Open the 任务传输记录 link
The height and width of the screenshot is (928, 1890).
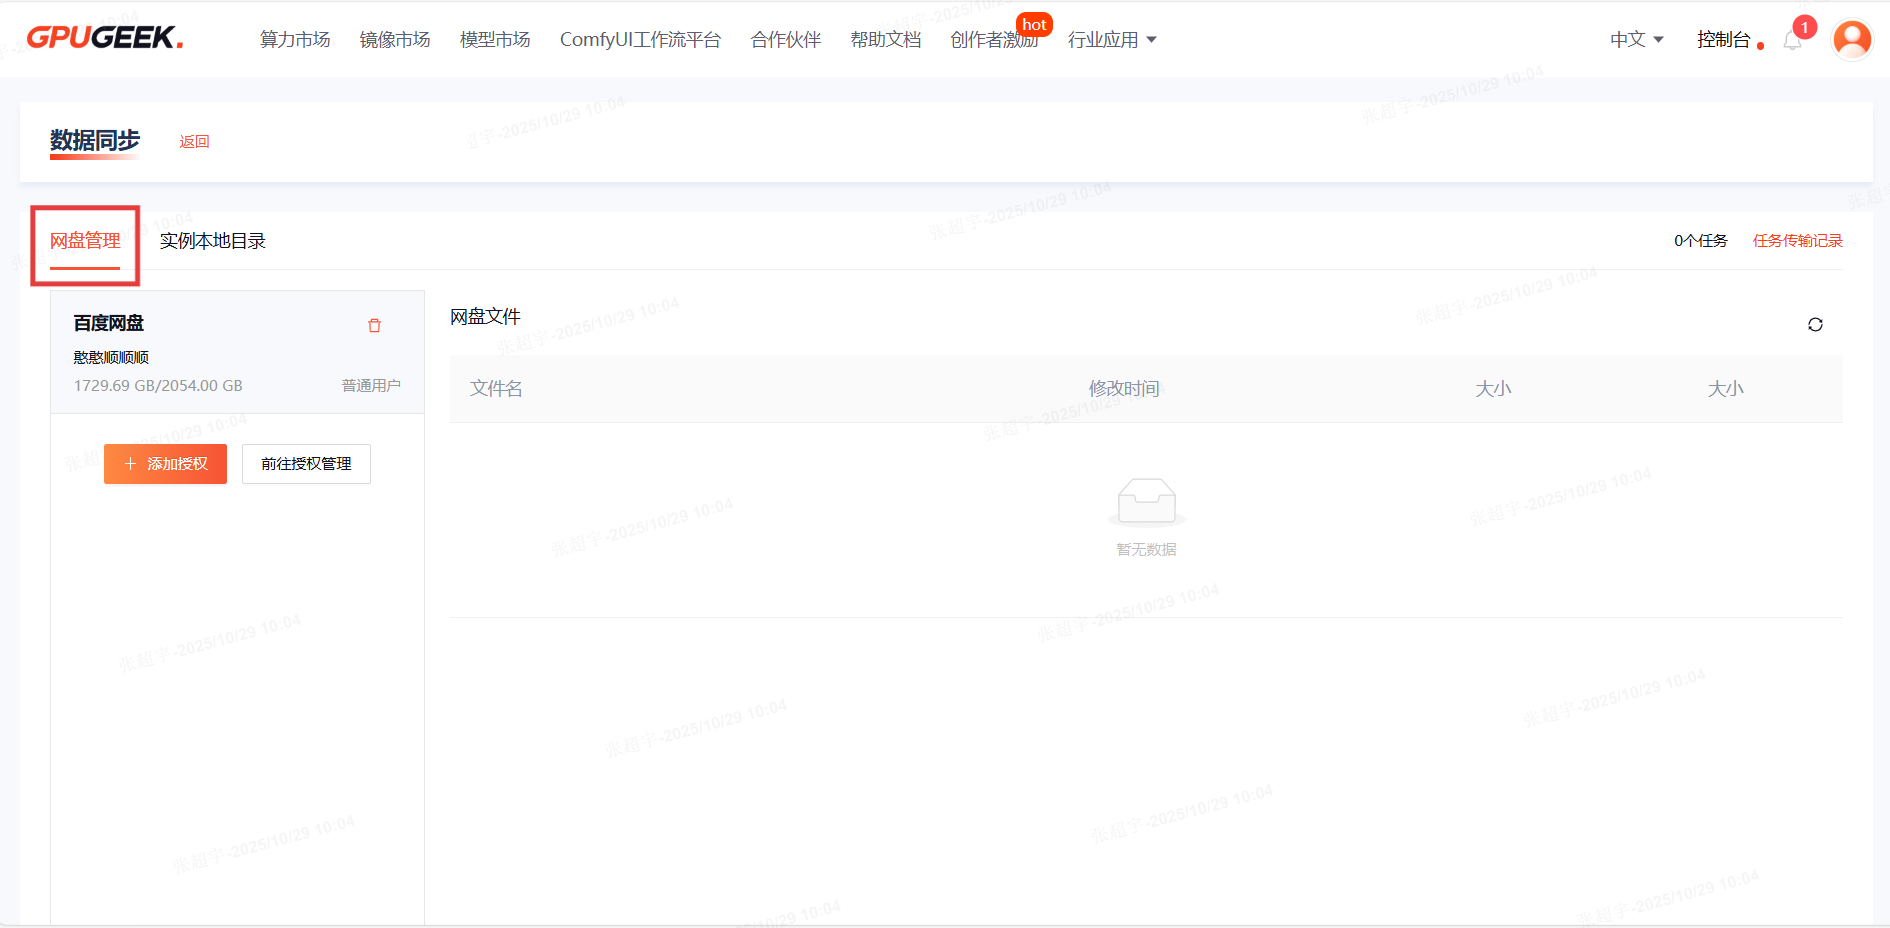pos(1797,241)
